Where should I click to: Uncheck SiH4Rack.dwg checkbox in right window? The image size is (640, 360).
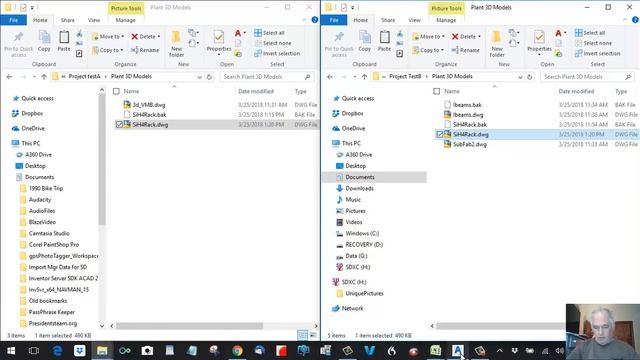tap(440, 134)
